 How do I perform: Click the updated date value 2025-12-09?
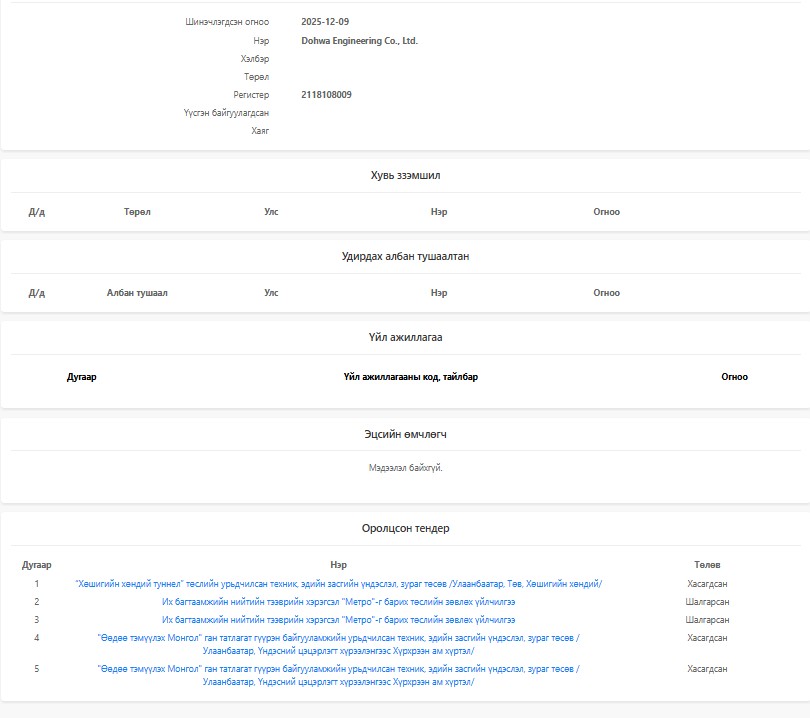[325, 22]
